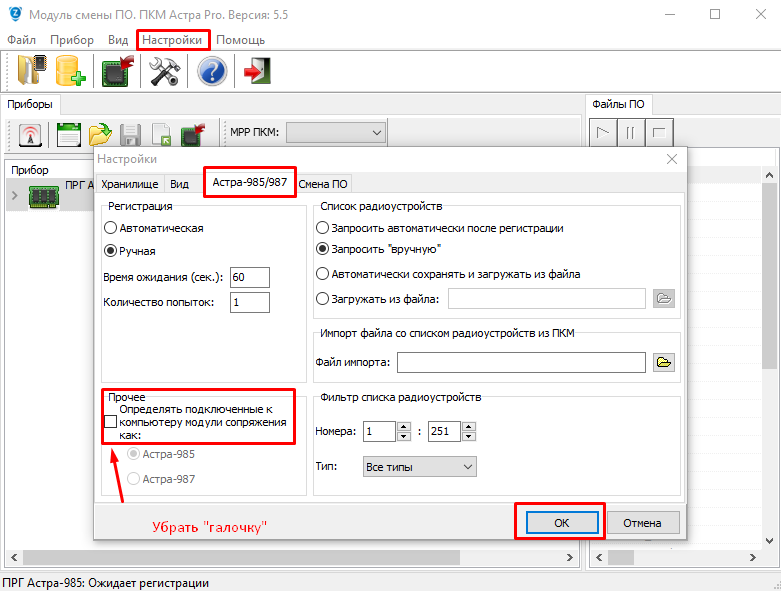781x591 pixels.
Task: Switch to the Смена ПО tab
Action: [x=323, y=184]
